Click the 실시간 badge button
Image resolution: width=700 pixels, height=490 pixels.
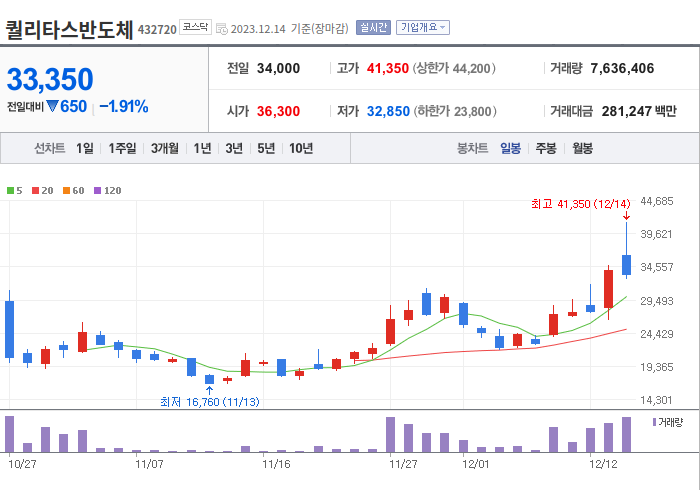pyautogui.click(x=373, y=28)
